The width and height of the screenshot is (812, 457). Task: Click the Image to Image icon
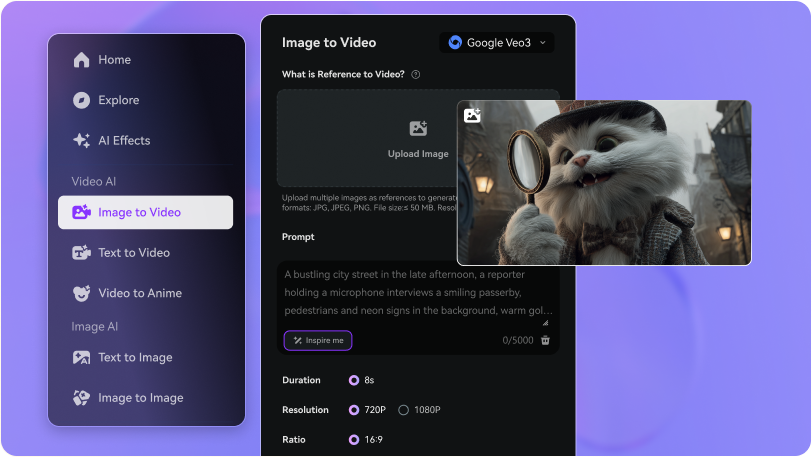point(81,398)
